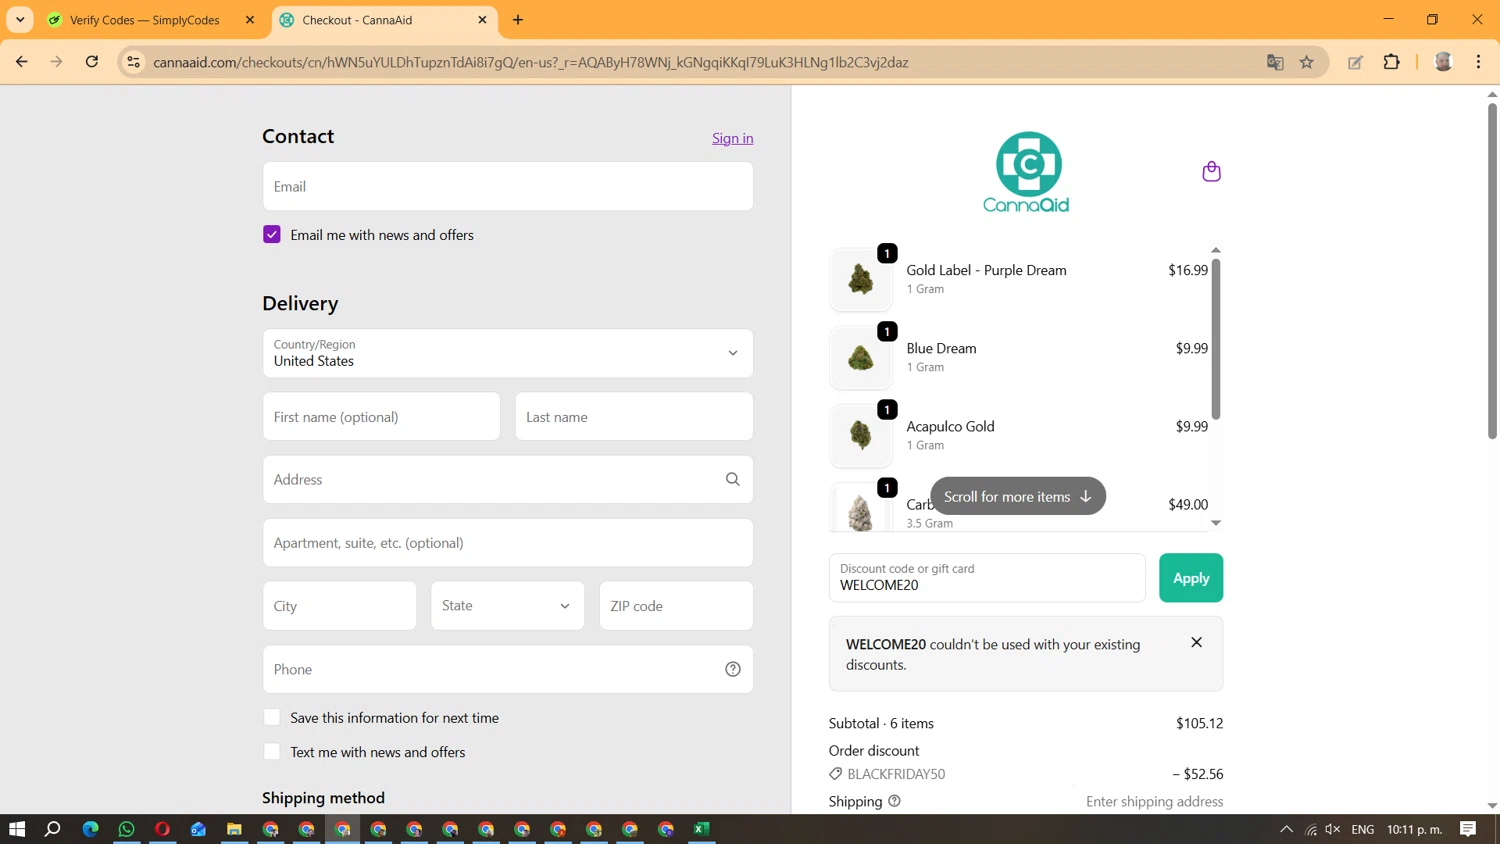Click the CannaAid logo
This screenshot has height=844, width=1500.
(1027, 172)
